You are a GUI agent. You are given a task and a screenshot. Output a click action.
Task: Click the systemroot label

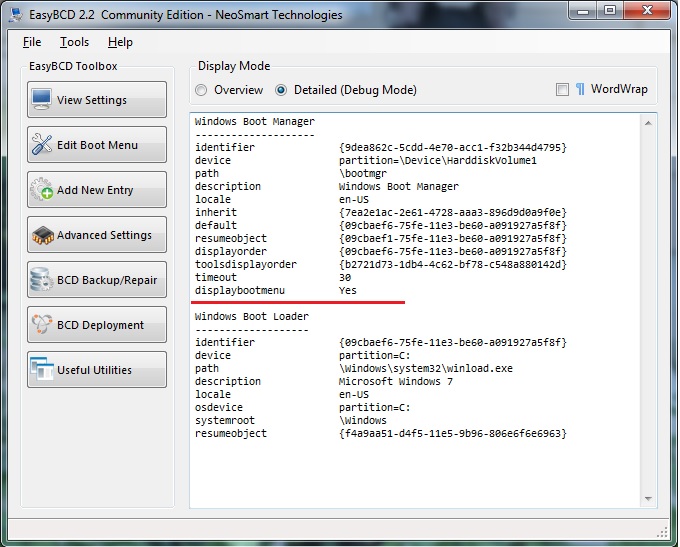[225, 420]
